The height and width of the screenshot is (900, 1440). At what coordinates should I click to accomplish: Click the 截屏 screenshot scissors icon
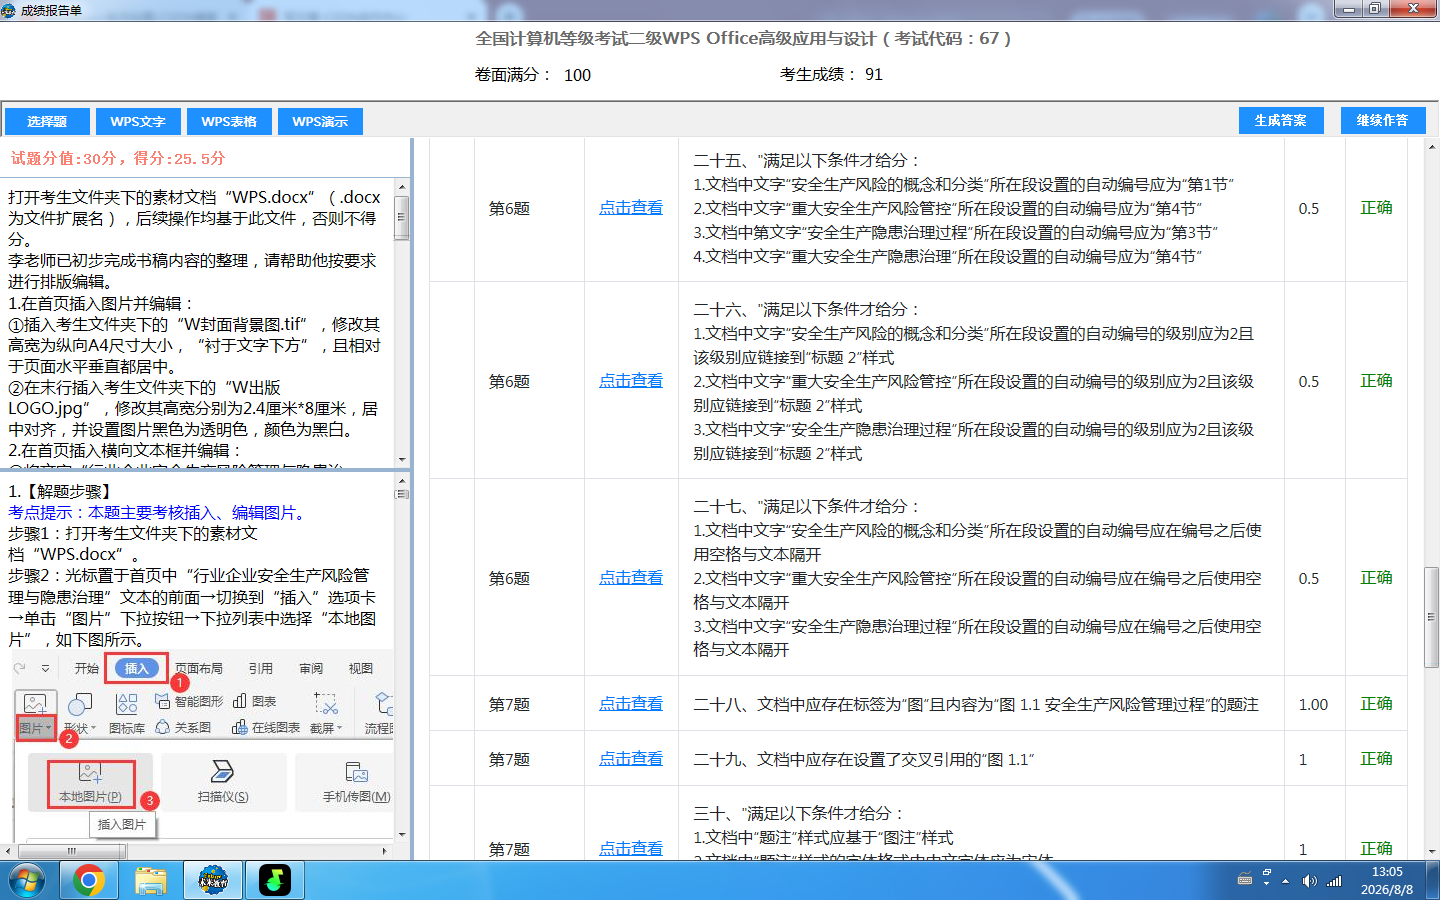click(x=325, y=703)
